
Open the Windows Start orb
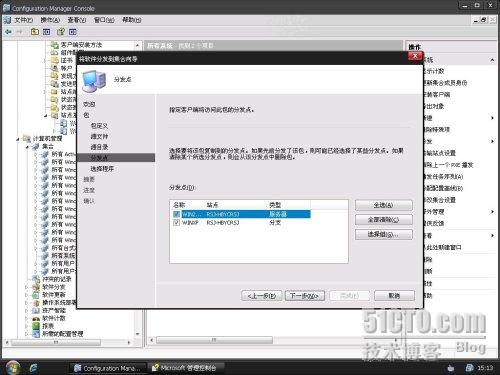[13, 368]
